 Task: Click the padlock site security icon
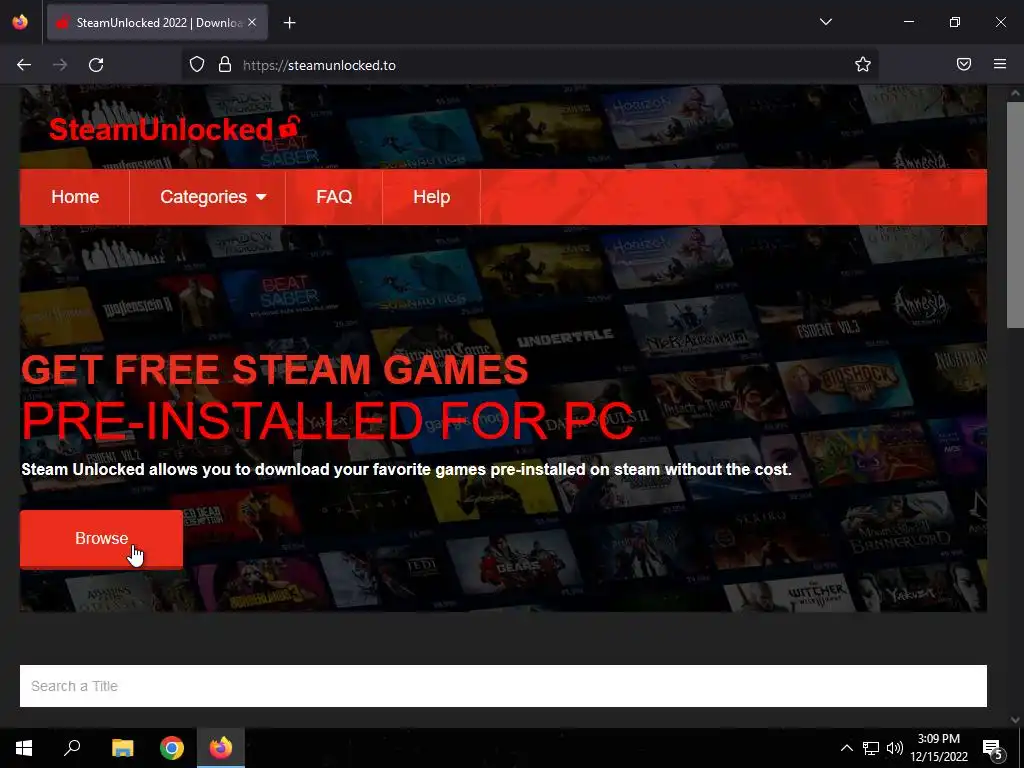tap(225, 65)
